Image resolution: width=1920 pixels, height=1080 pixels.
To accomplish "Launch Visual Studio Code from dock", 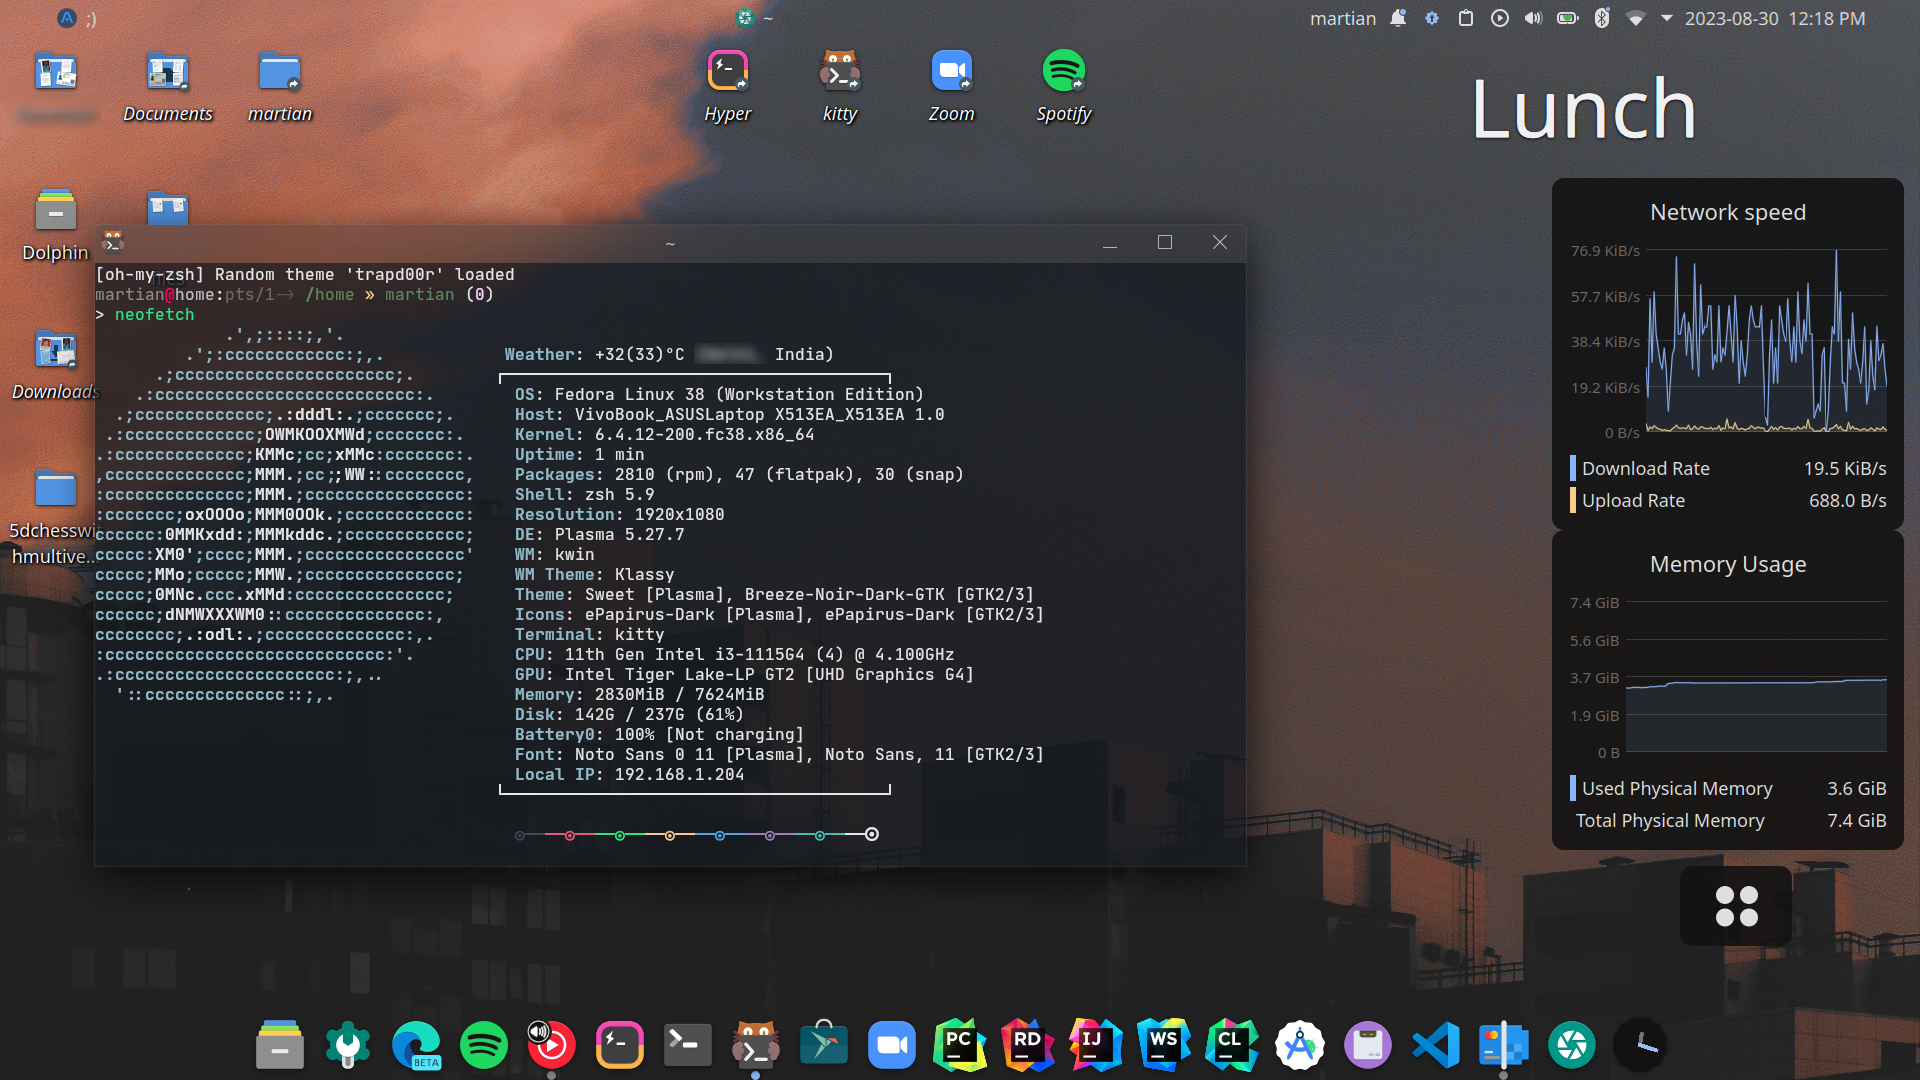I will (x=1436, y=1045).
